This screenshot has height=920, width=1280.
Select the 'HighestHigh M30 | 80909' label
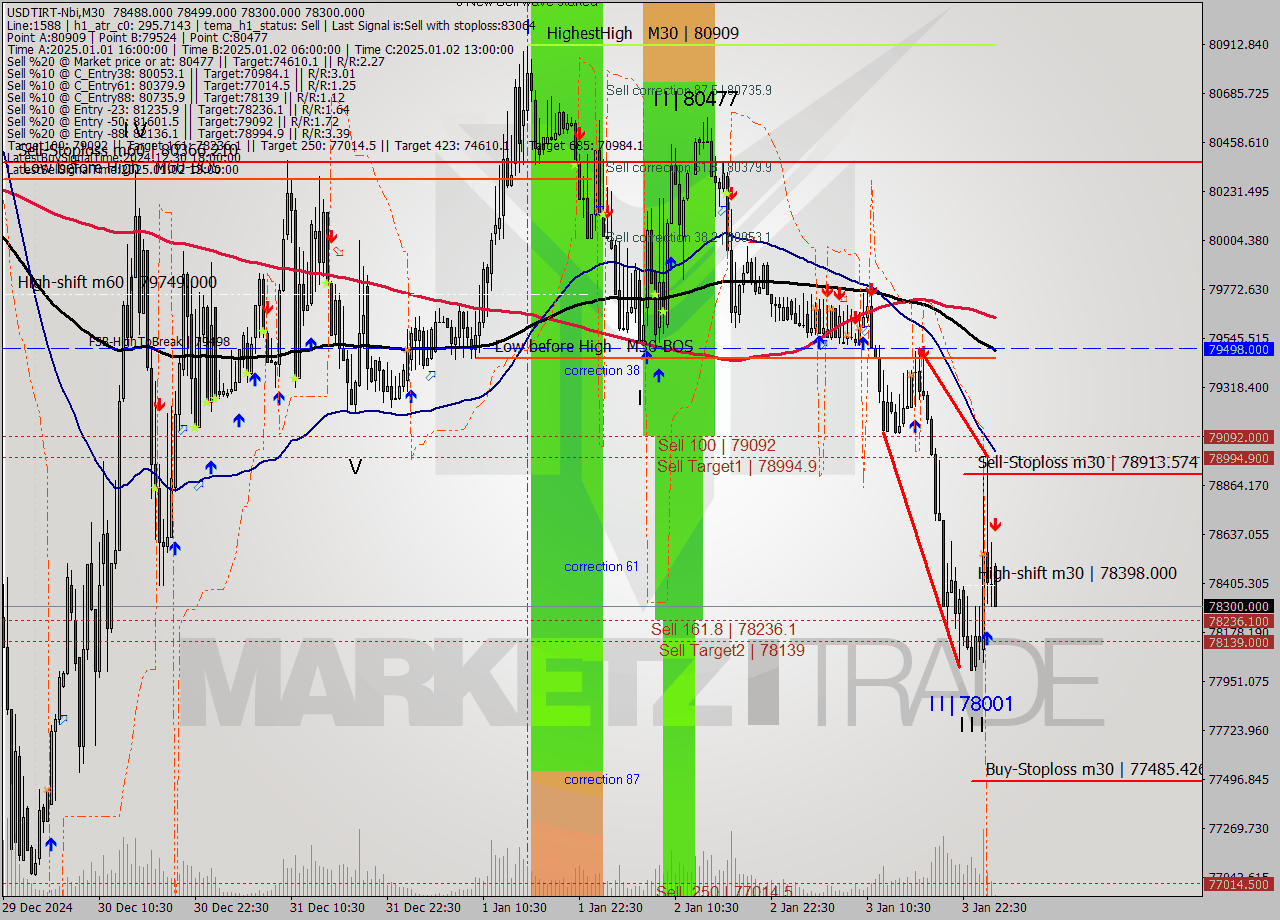point(642,34)
